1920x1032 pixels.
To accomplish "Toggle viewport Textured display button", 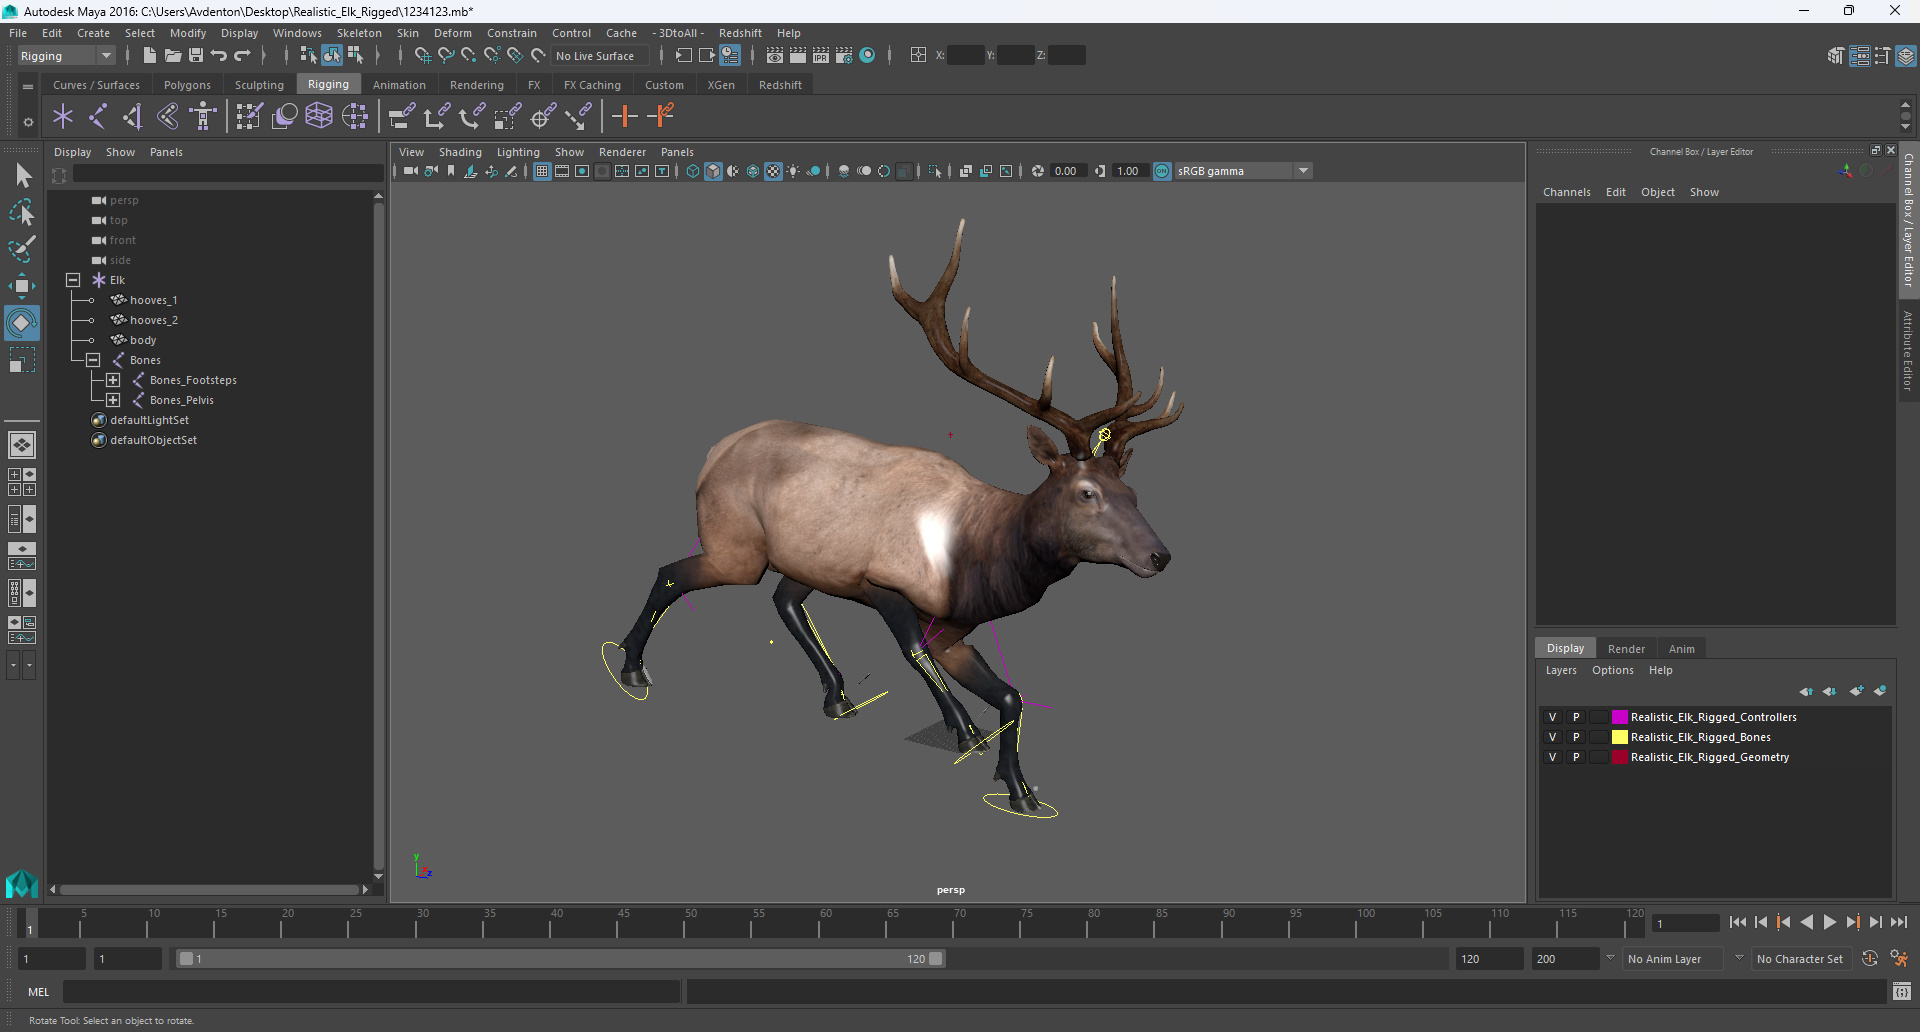I will tap(773, 172).
